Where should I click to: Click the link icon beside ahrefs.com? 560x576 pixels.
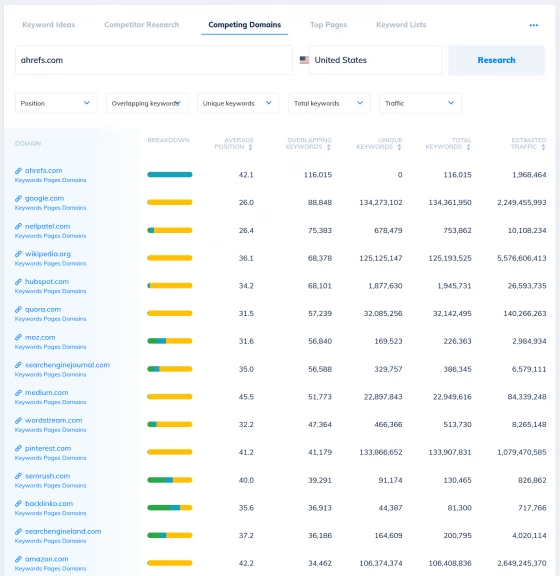[18, 170]
